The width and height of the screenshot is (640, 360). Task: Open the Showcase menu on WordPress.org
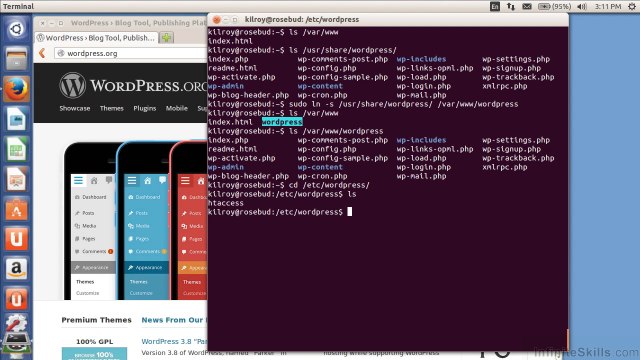[x=75, y=108]
